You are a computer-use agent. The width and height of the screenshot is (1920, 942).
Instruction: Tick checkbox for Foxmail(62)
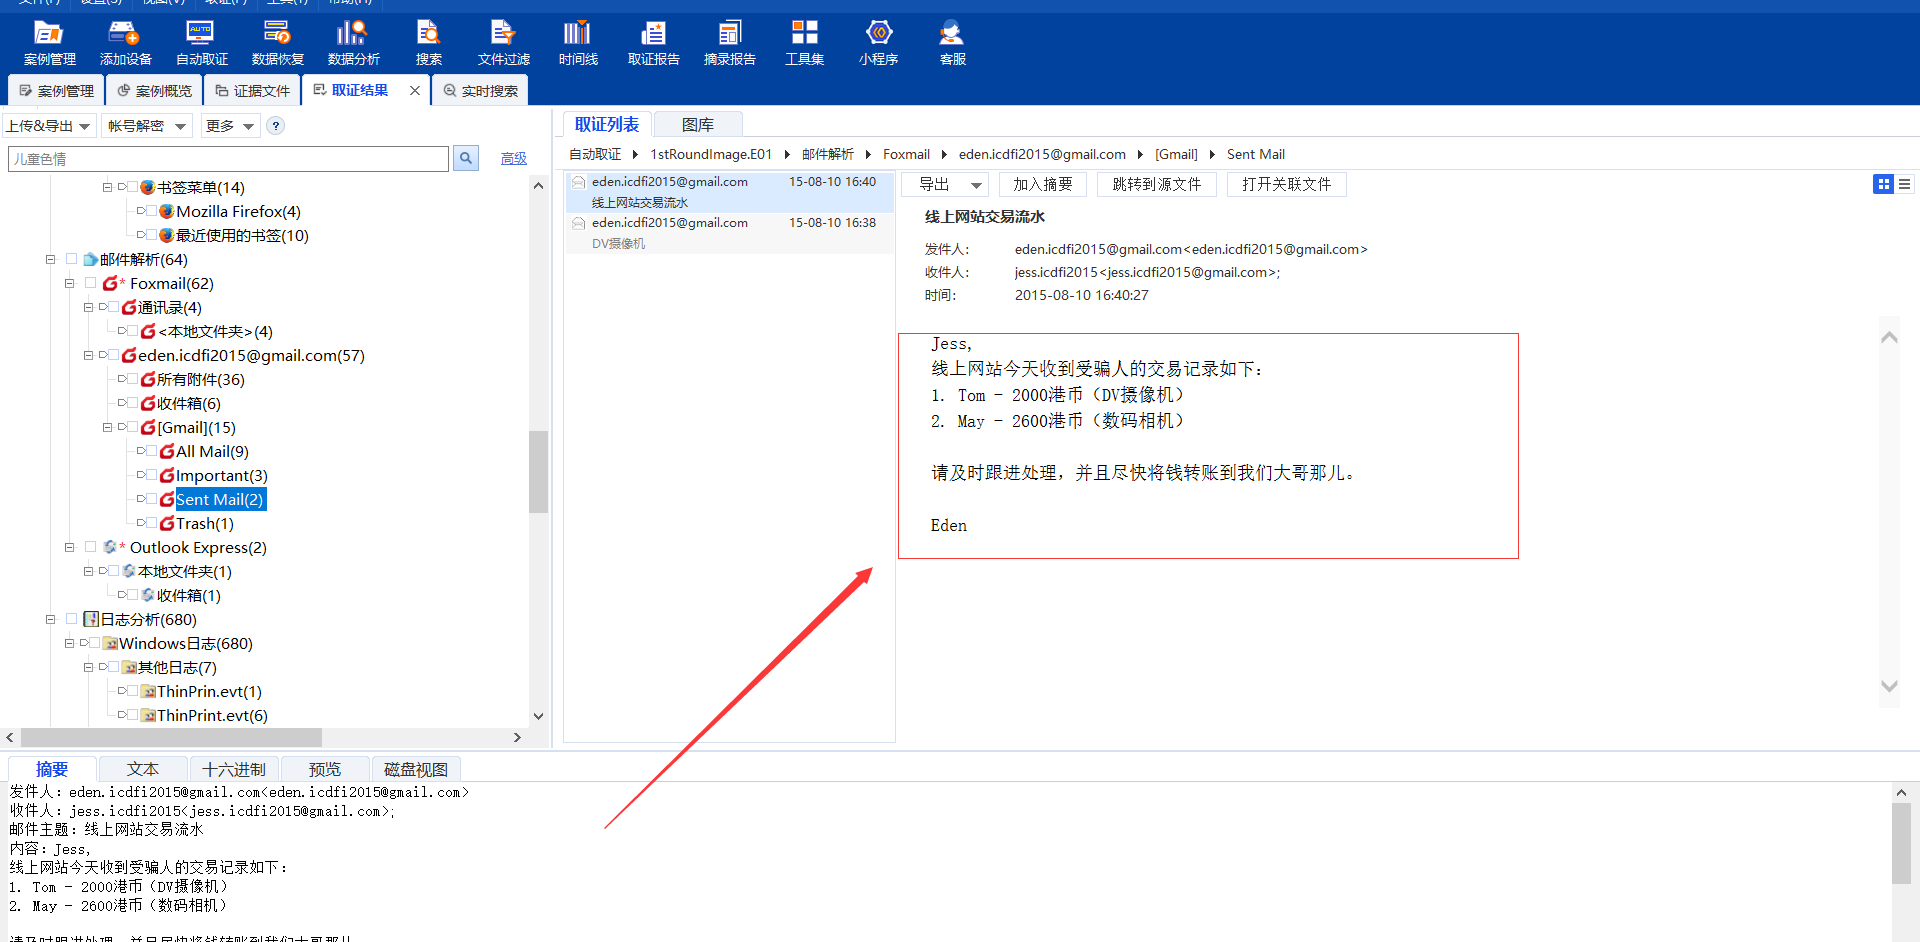click(x=90, y=283)
